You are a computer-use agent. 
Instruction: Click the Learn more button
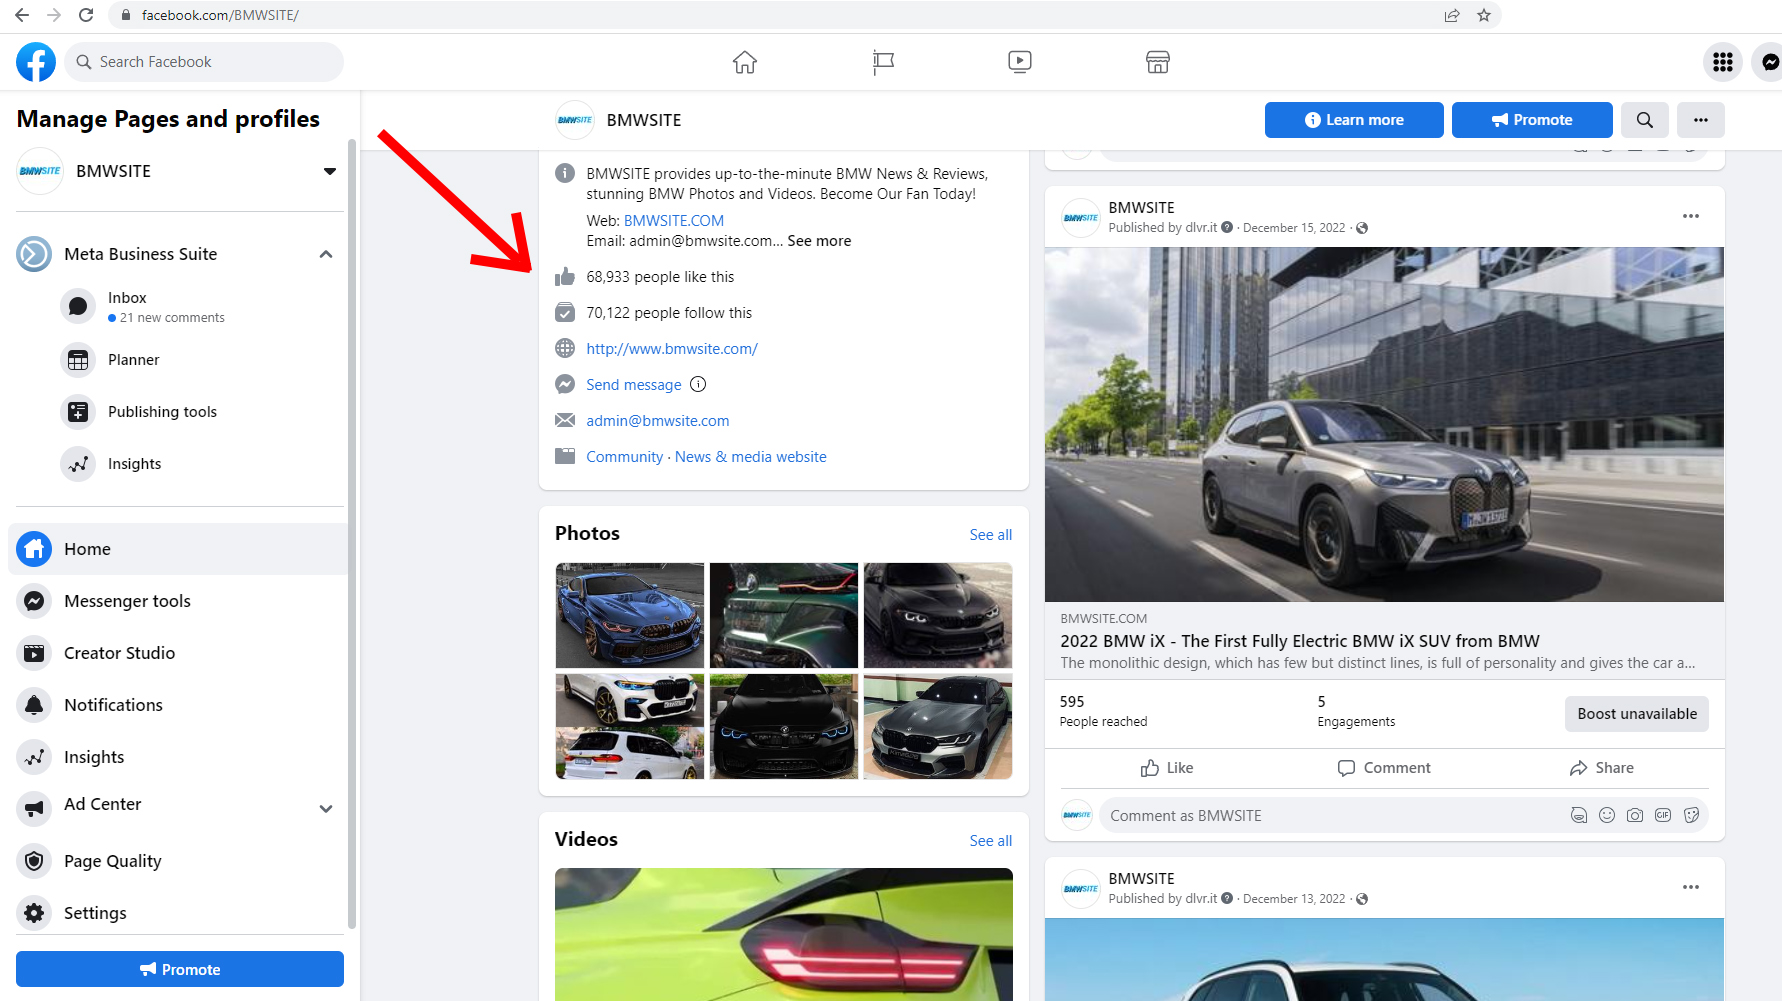click(x=1354, y=120)
